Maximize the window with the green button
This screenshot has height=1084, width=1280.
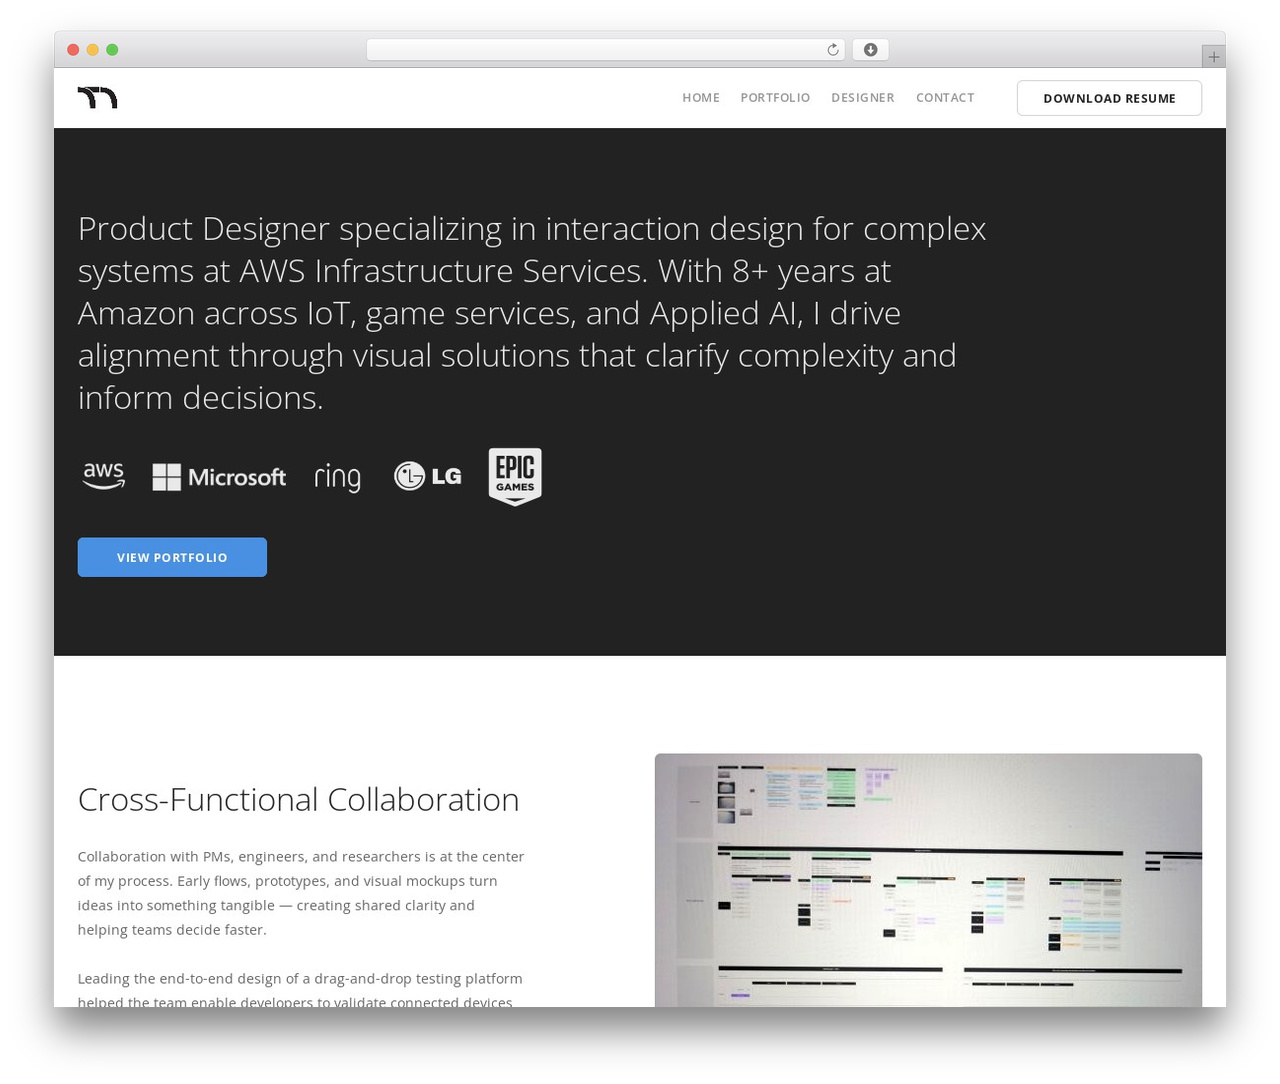112,50
